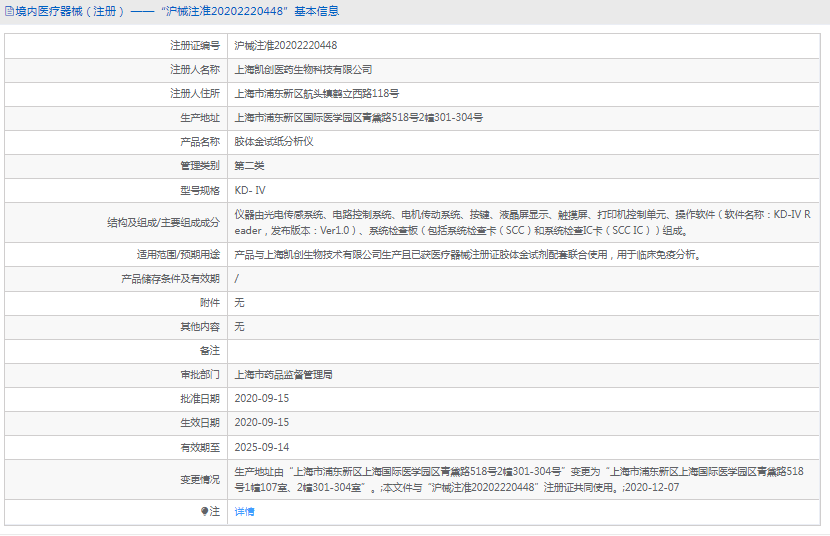The image size is (830, 536).
Task: Select 无 value in 其他内容 row
Action: pyautogui.click(x=239, y=327)
